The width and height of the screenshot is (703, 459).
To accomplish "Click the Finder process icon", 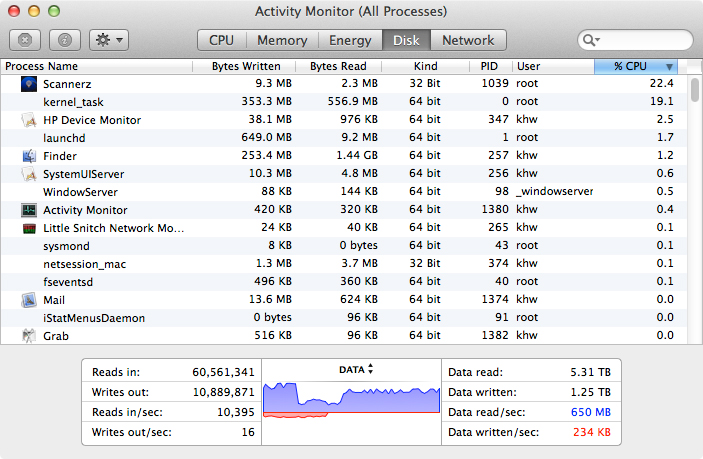I will [x=29, y=156].
